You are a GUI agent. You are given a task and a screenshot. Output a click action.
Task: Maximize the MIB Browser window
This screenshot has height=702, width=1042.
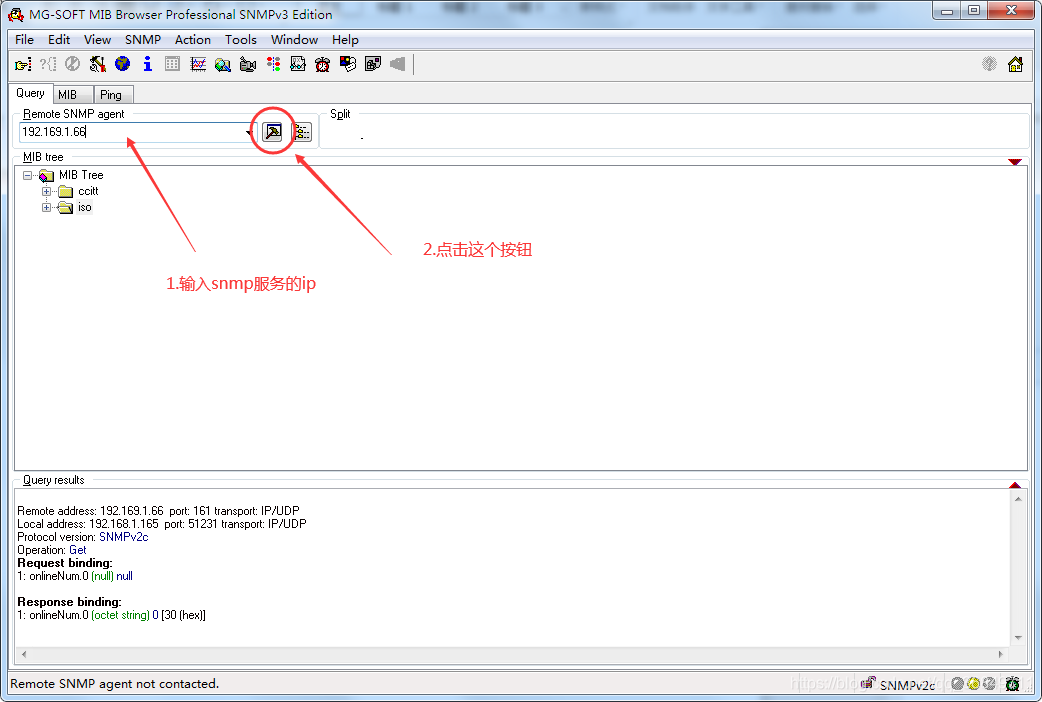click(x=974, y=11)
